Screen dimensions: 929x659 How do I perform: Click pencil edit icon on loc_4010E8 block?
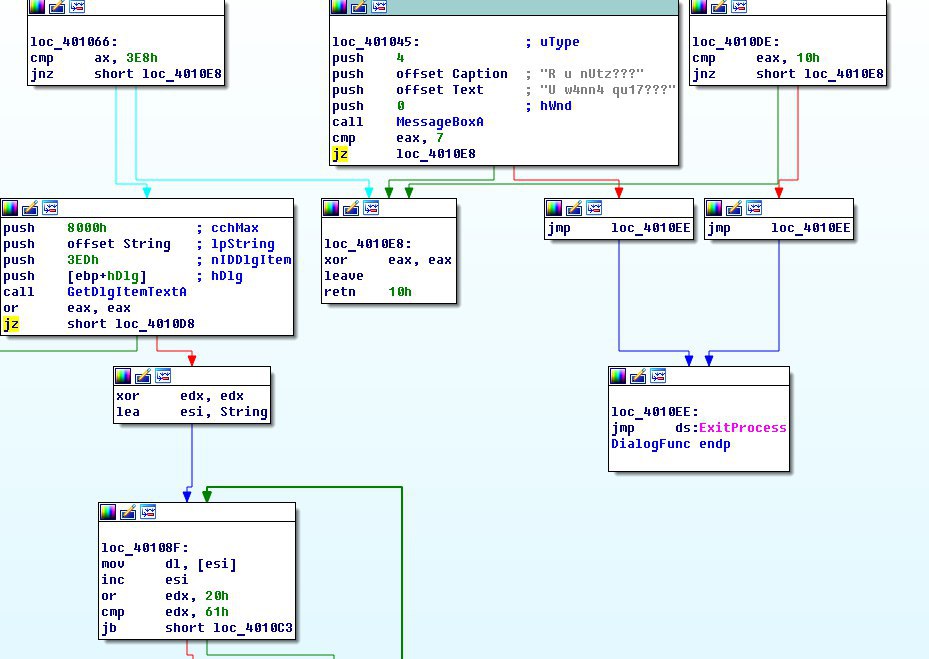pos(351,208)
